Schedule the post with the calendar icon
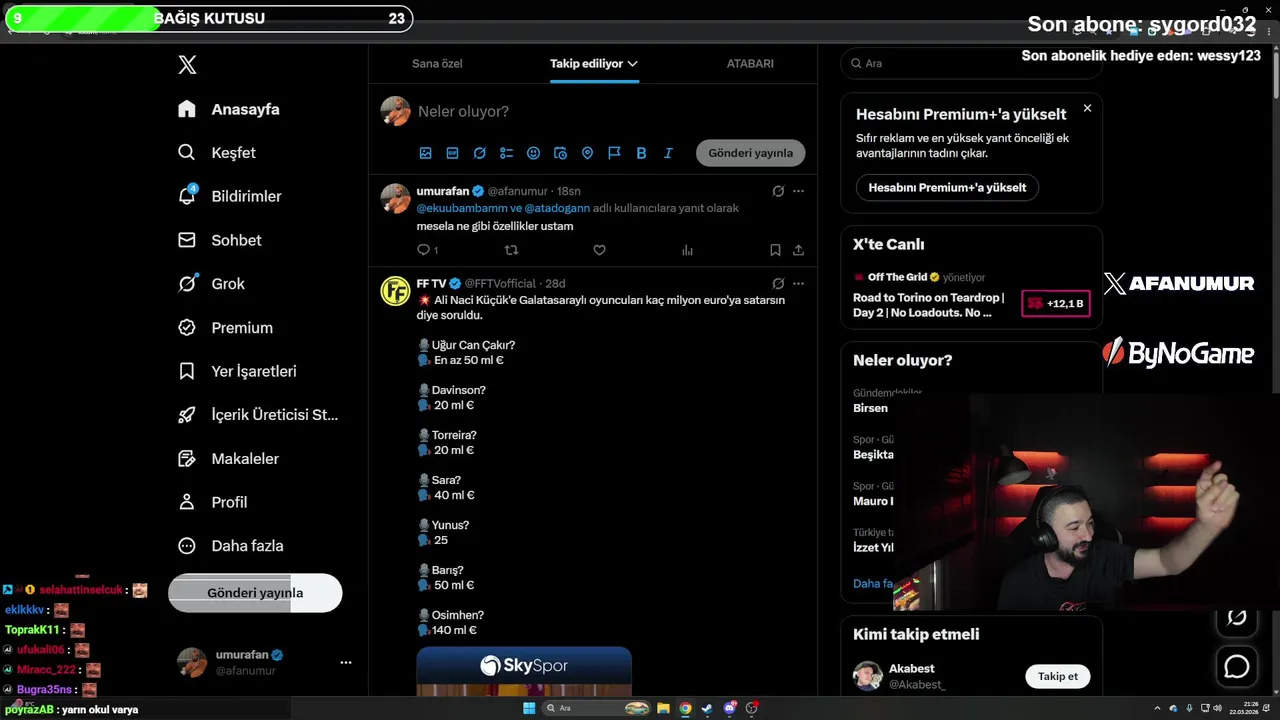The width and height of the screenshot is (1280, 720). (x=560, y=153)
